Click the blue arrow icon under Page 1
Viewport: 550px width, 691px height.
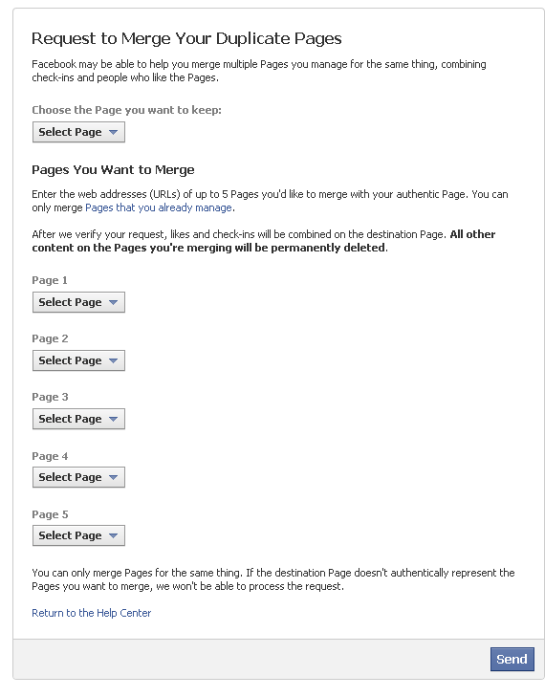(x=113, y=302)
